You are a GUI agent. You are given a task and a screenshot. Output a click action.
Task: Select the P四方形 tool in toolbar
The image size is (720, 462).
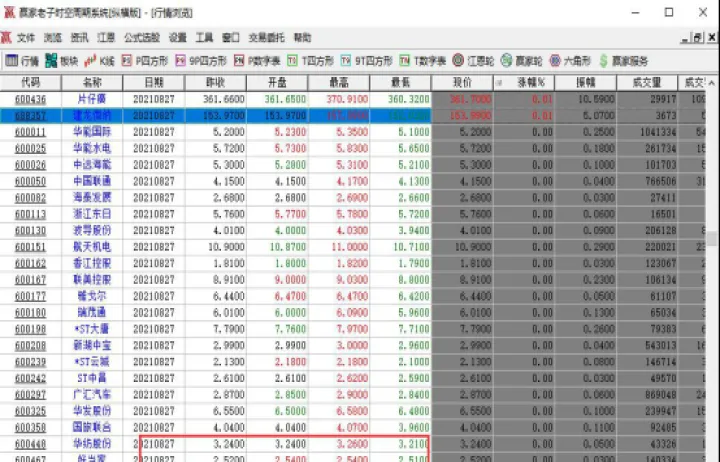145,61
